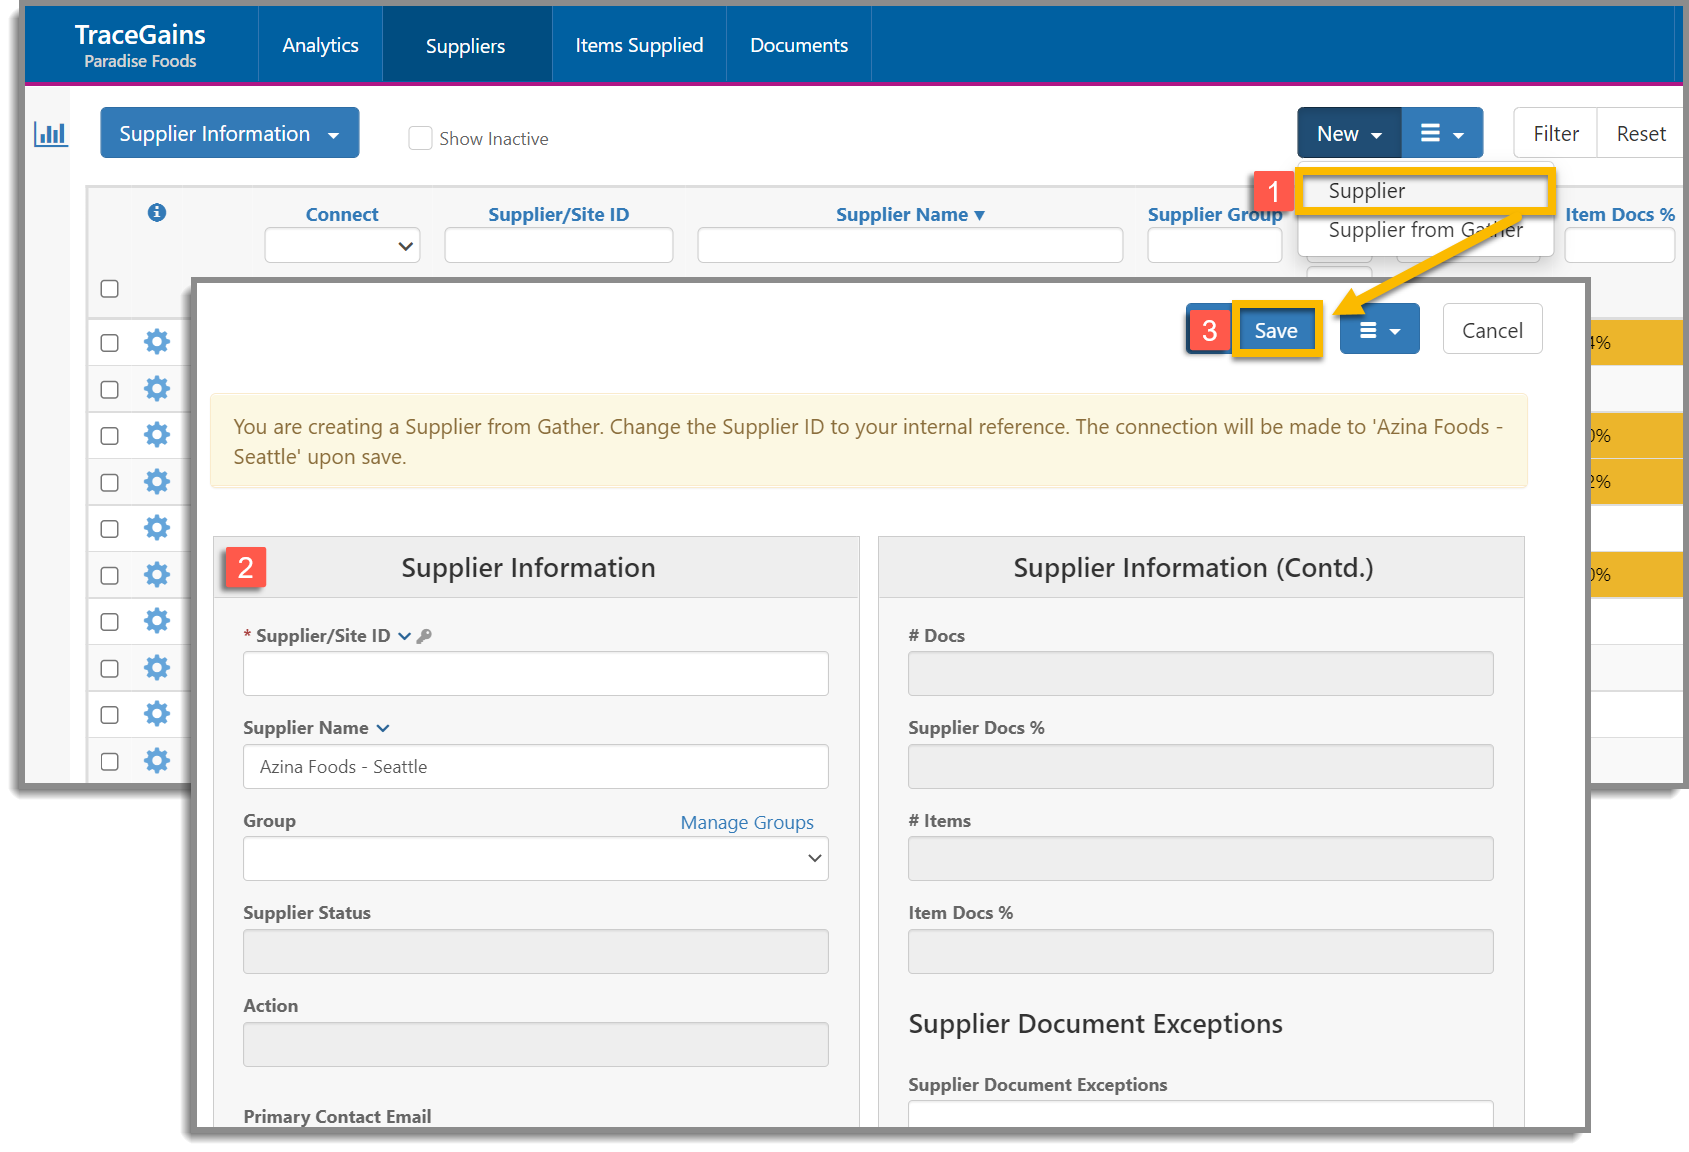Click the gear icon in the second supplier row
The image size is (1689, 1152).
(x=157, y=389)
